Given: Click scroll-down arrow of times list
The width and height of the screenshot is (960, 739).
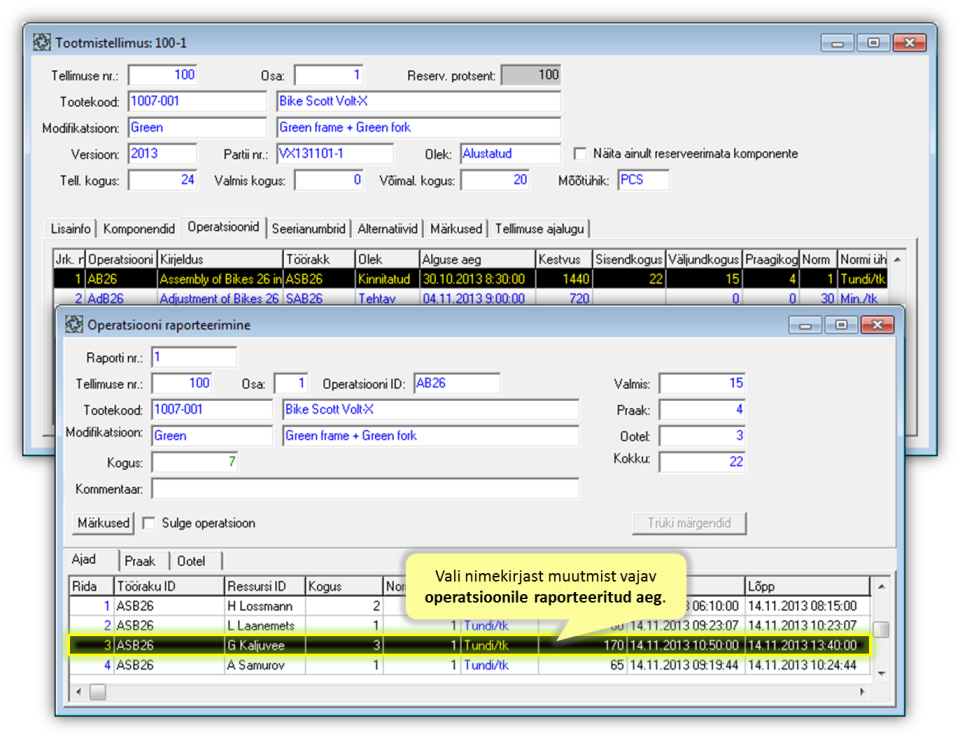Looking at the screenshot, I should [881, 673].
